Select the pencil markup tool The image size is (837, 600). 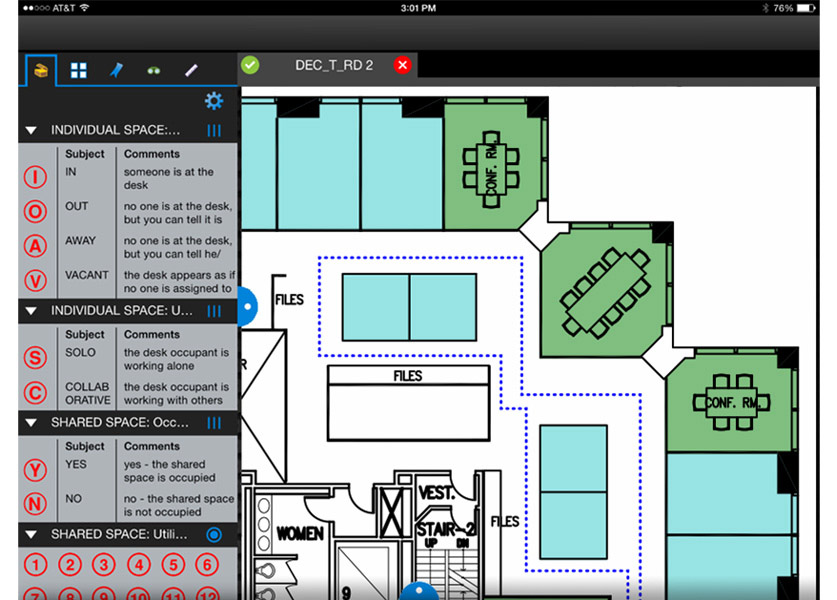(191, 70)
